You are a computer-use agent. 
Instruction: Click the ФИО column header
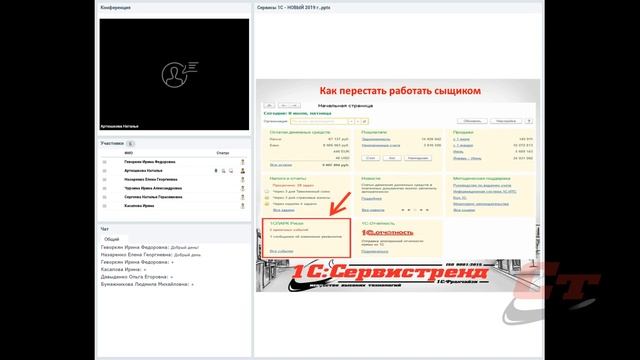click(129, 153)
